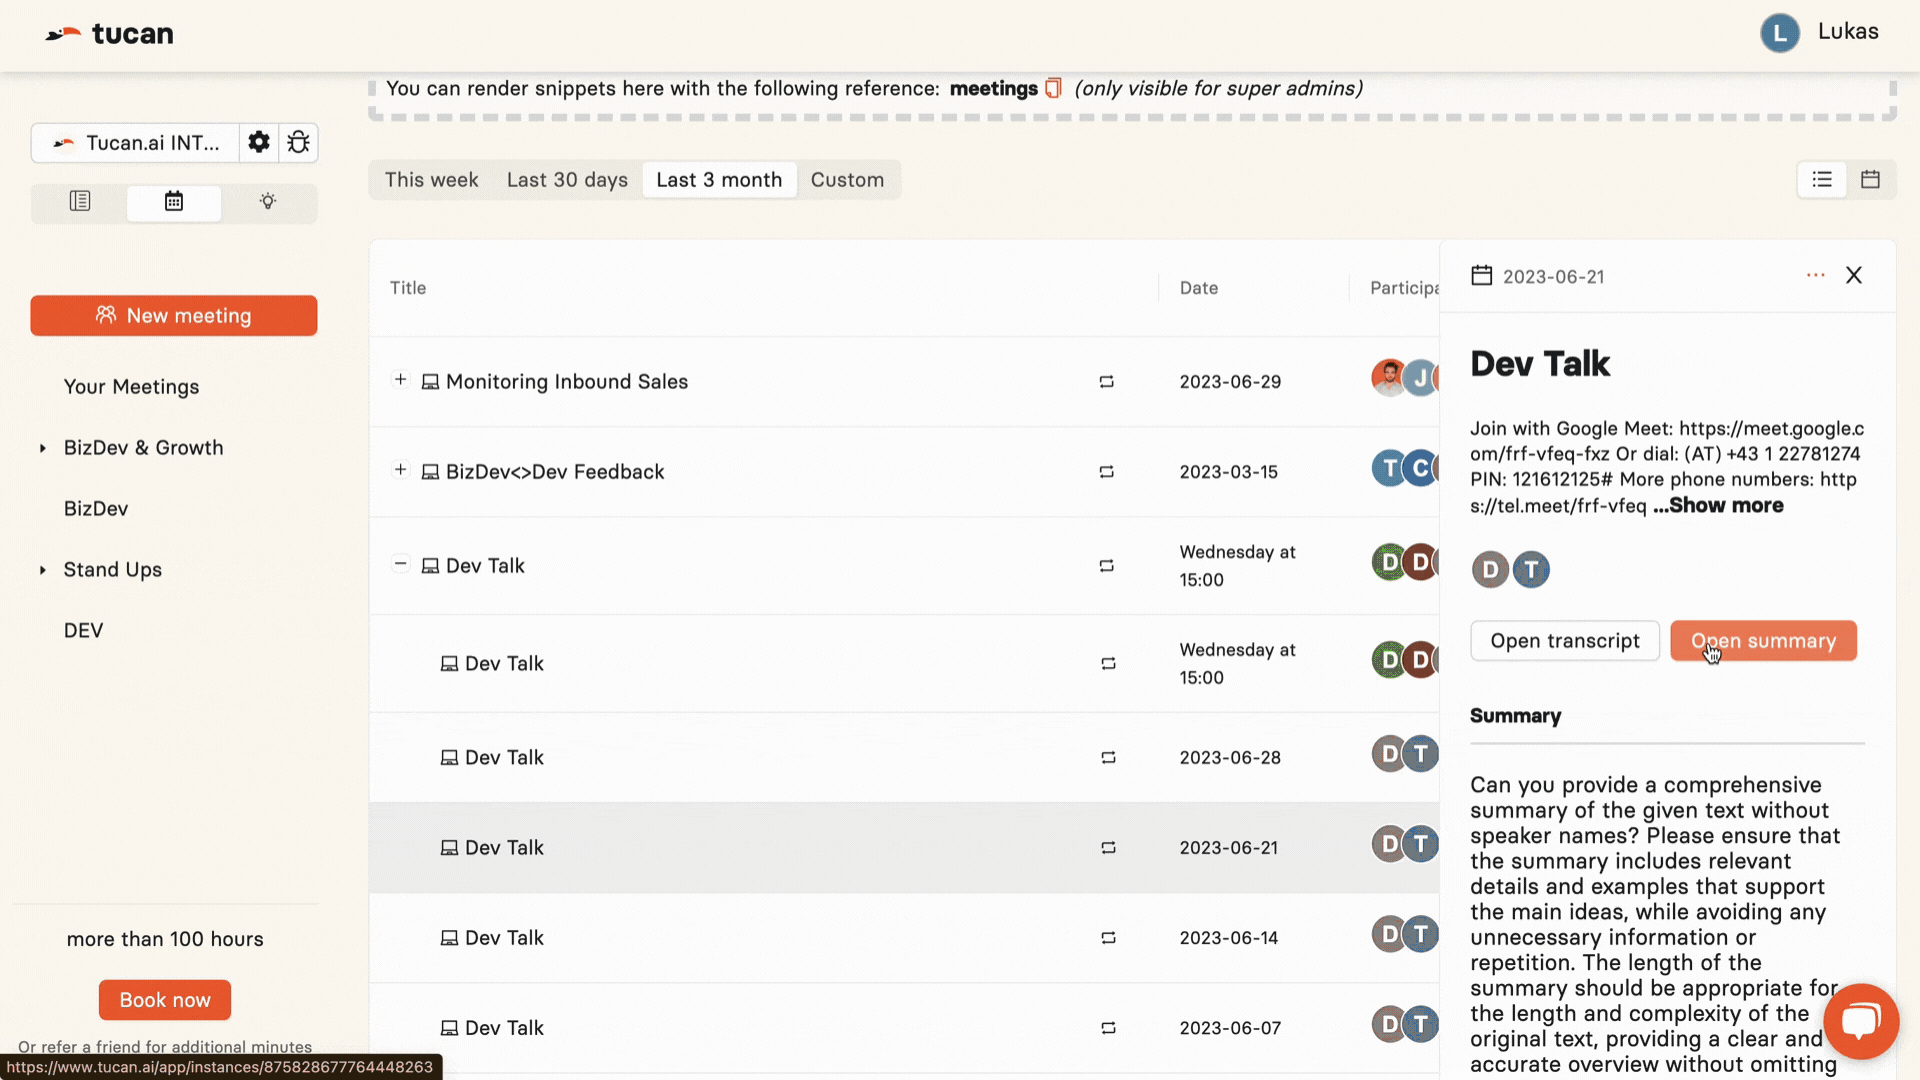This screenshot has height=1080, width=1920.
Task: Switch to calendar view layout
Action: coord(1870,180)
